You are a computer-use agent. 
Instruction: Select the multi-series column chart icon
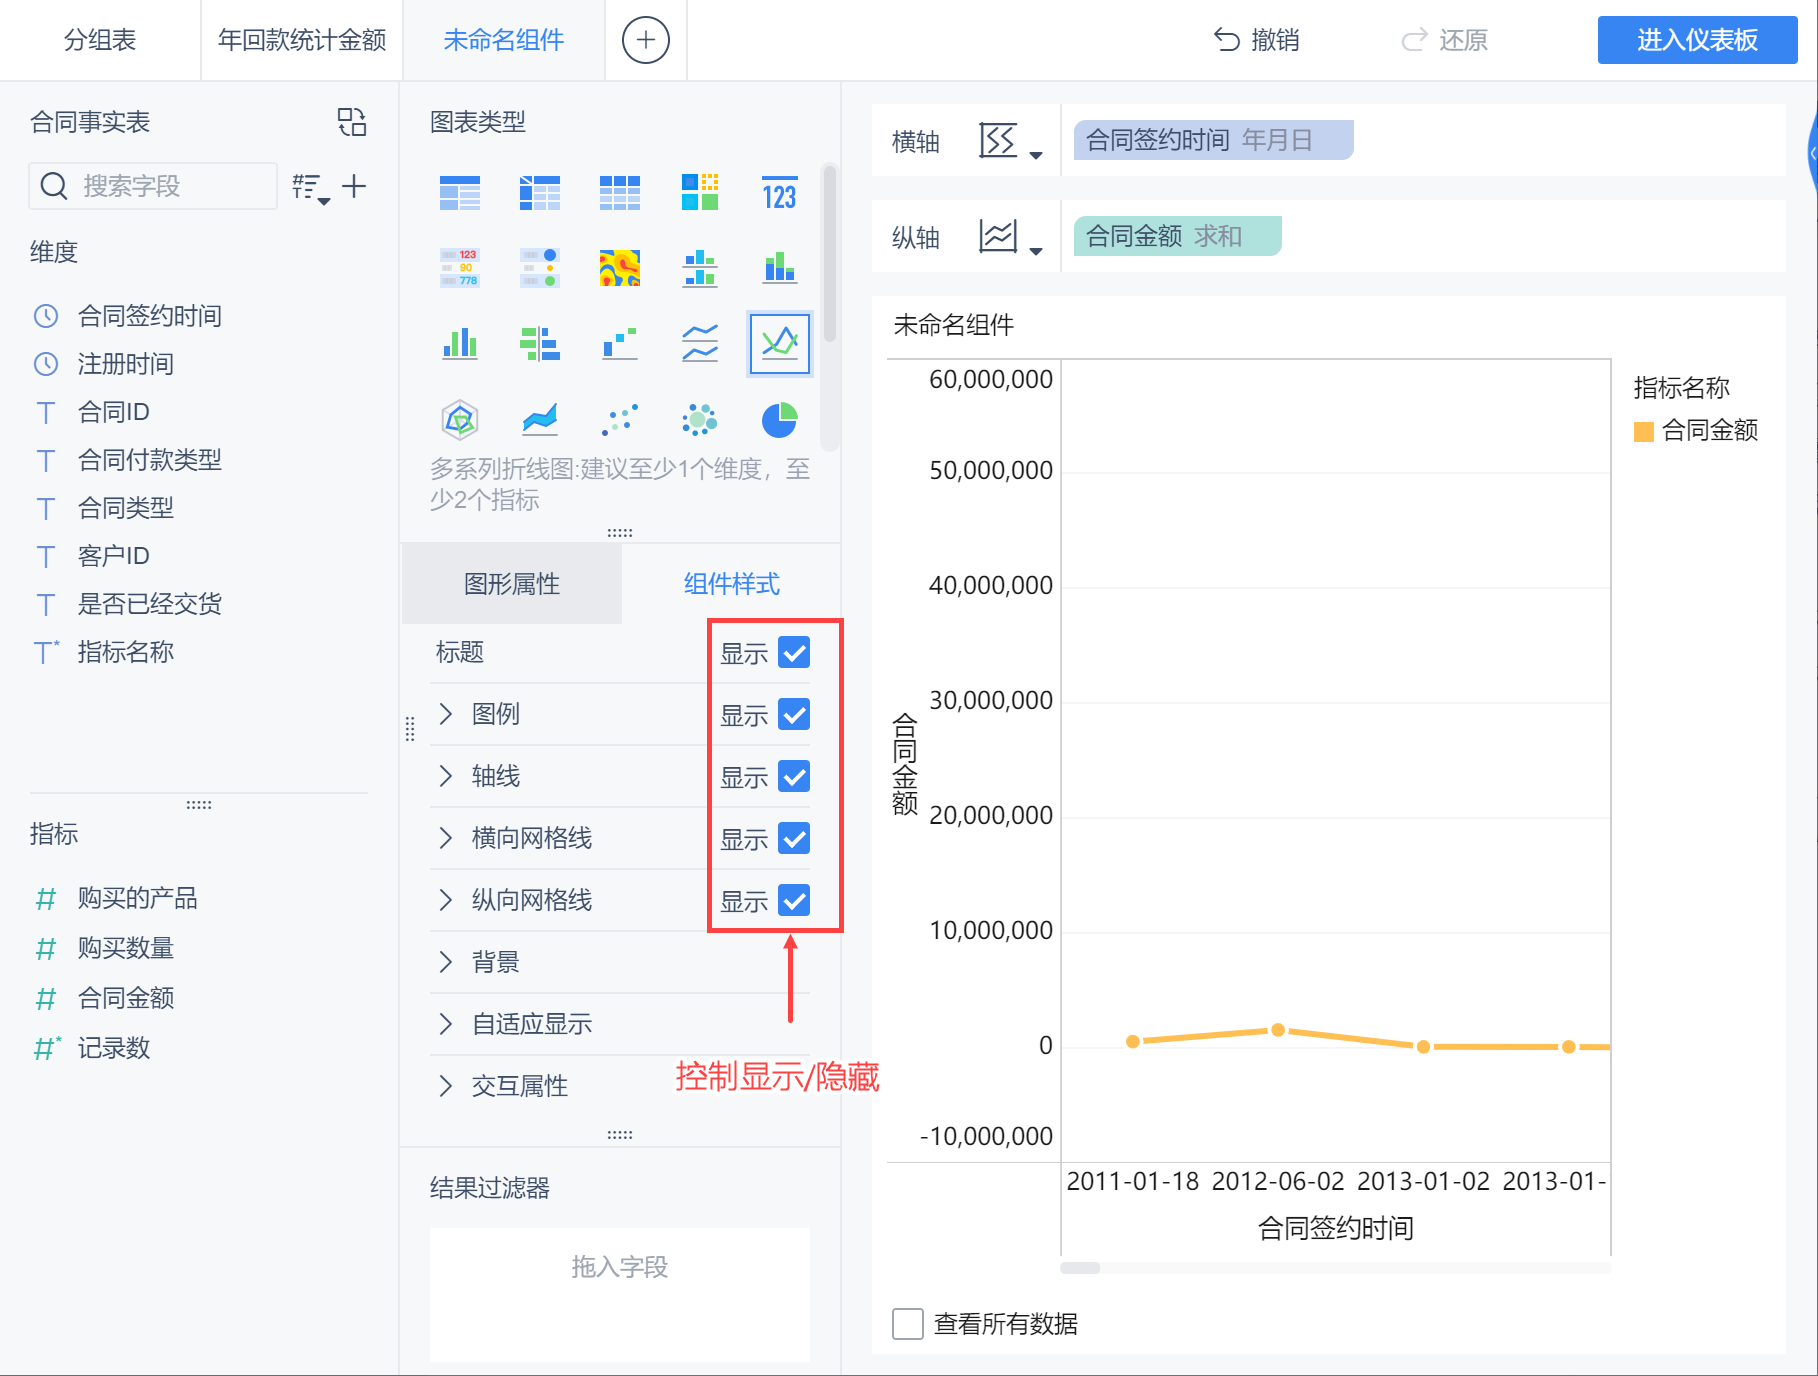click(x=460, y=343)
